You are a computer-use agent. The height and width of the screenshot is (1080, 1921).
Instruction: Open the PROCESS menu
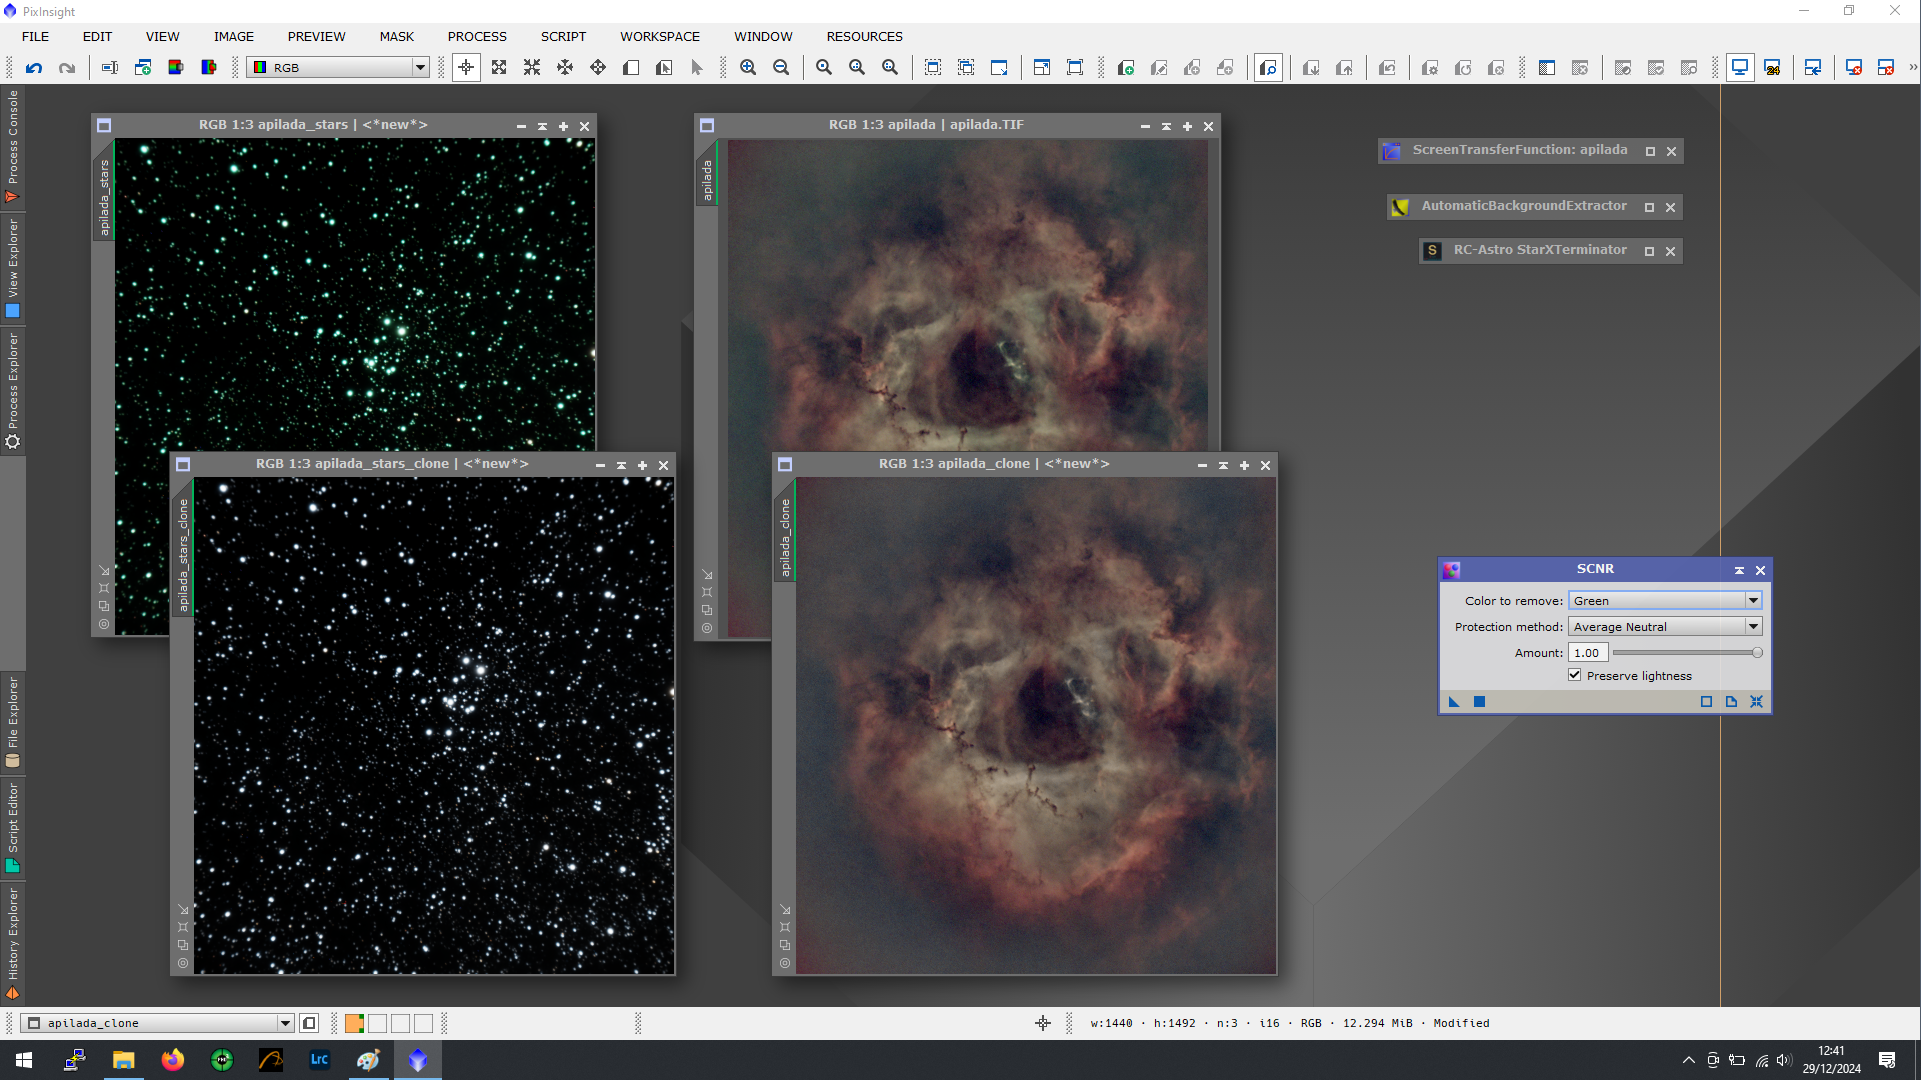477,36
